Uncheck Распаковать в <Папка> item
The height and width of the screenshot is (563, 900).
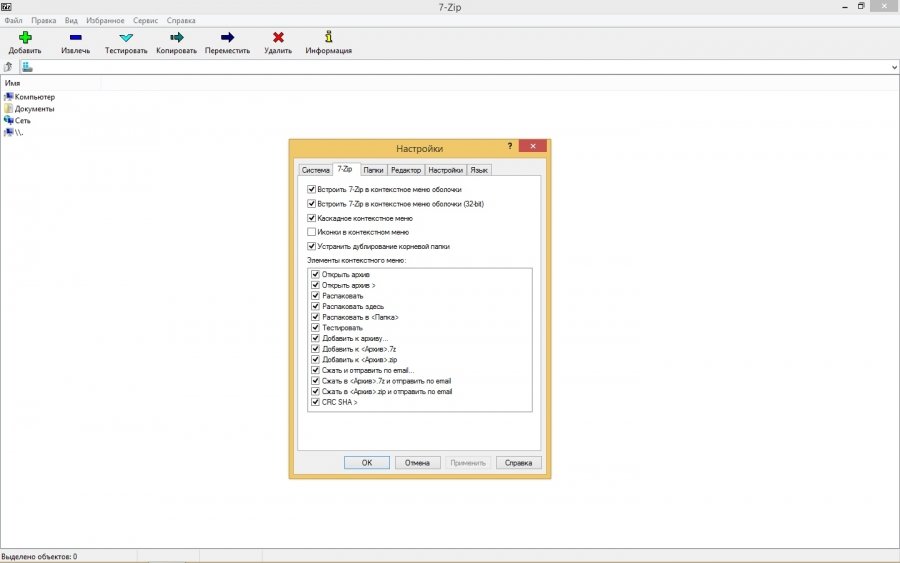click(x=315, y=317)
